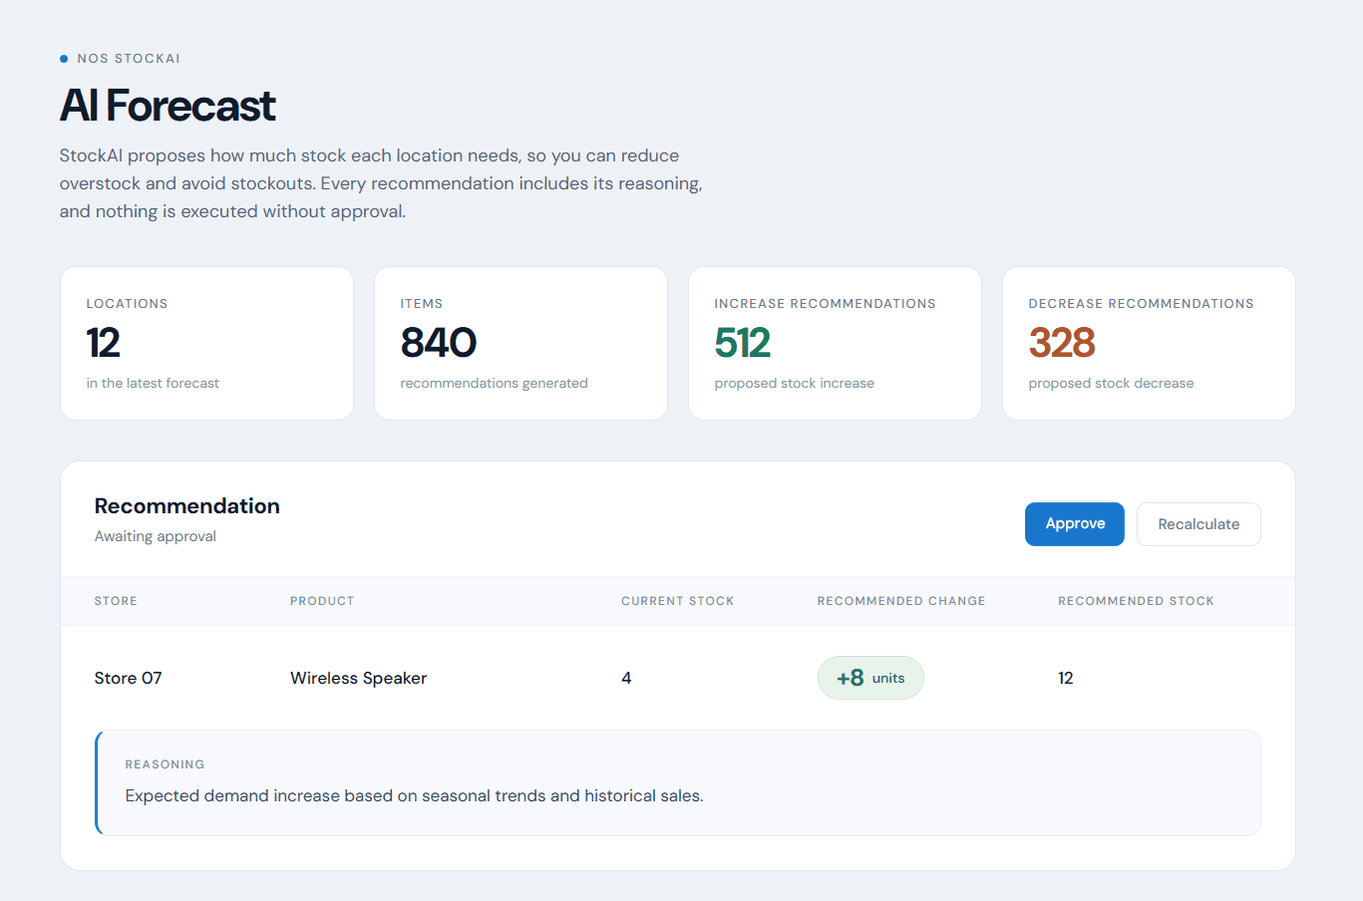
Task: Click 'in the latest forecast' caption
Action: [152, 383]
